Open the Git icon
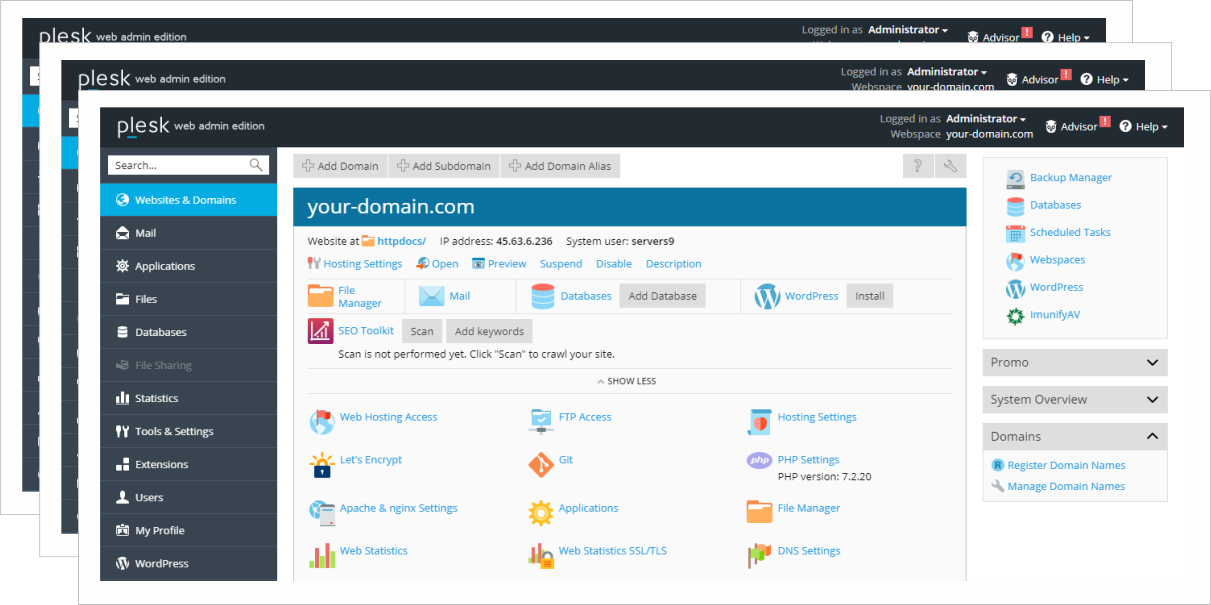This screenshot has height=605, width=1211. [x=541, y=465]
